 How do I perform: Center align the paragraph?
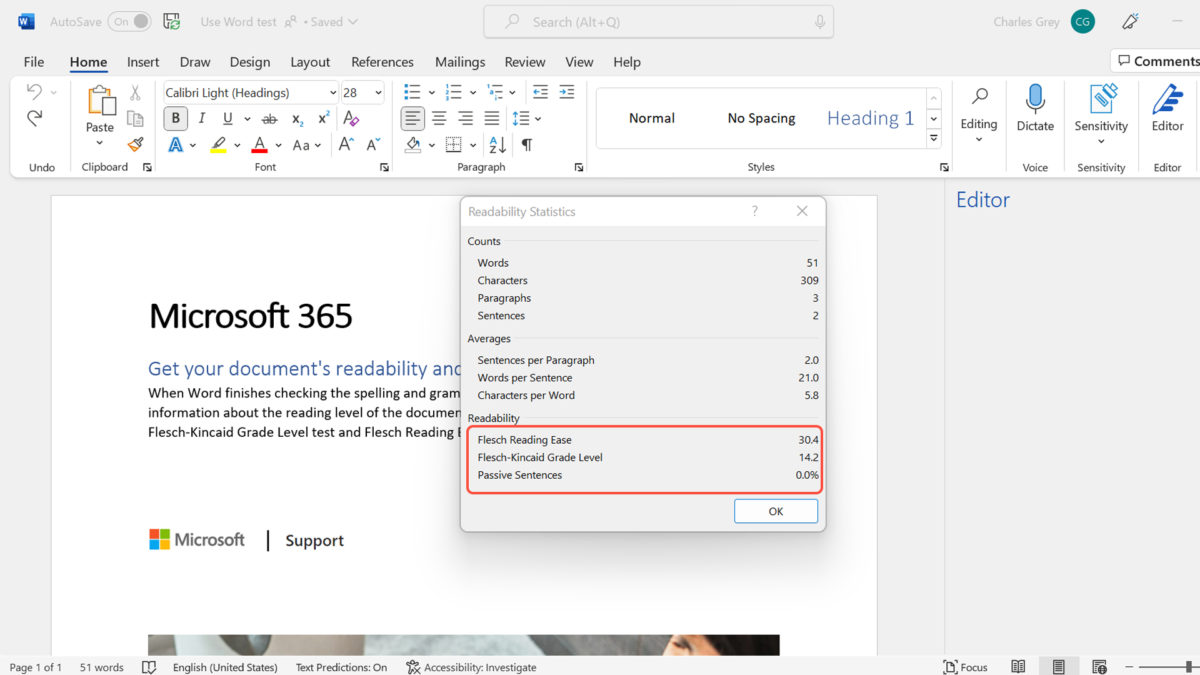pyautogui.click(x=439, y=118)
